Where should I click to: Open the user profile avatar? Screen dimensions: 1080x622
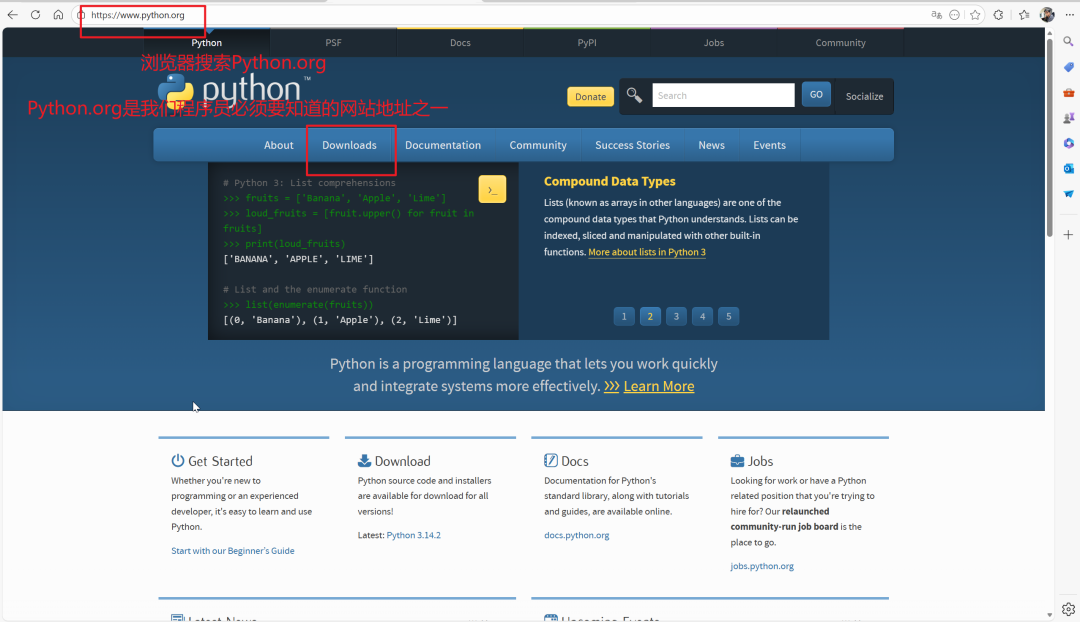[1047, 14]
